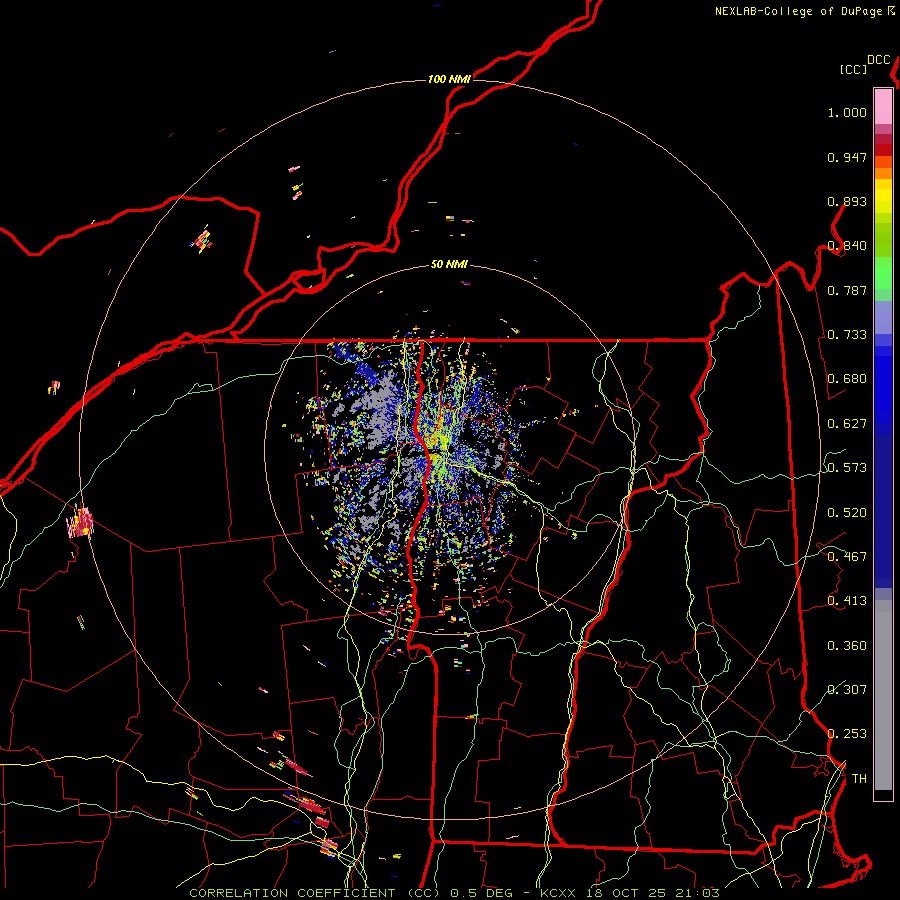Pick the gray segment at the bottom of the color bar
Image resolution: width=900 pixels, height=900 pixels.
(x=883, y=695)
